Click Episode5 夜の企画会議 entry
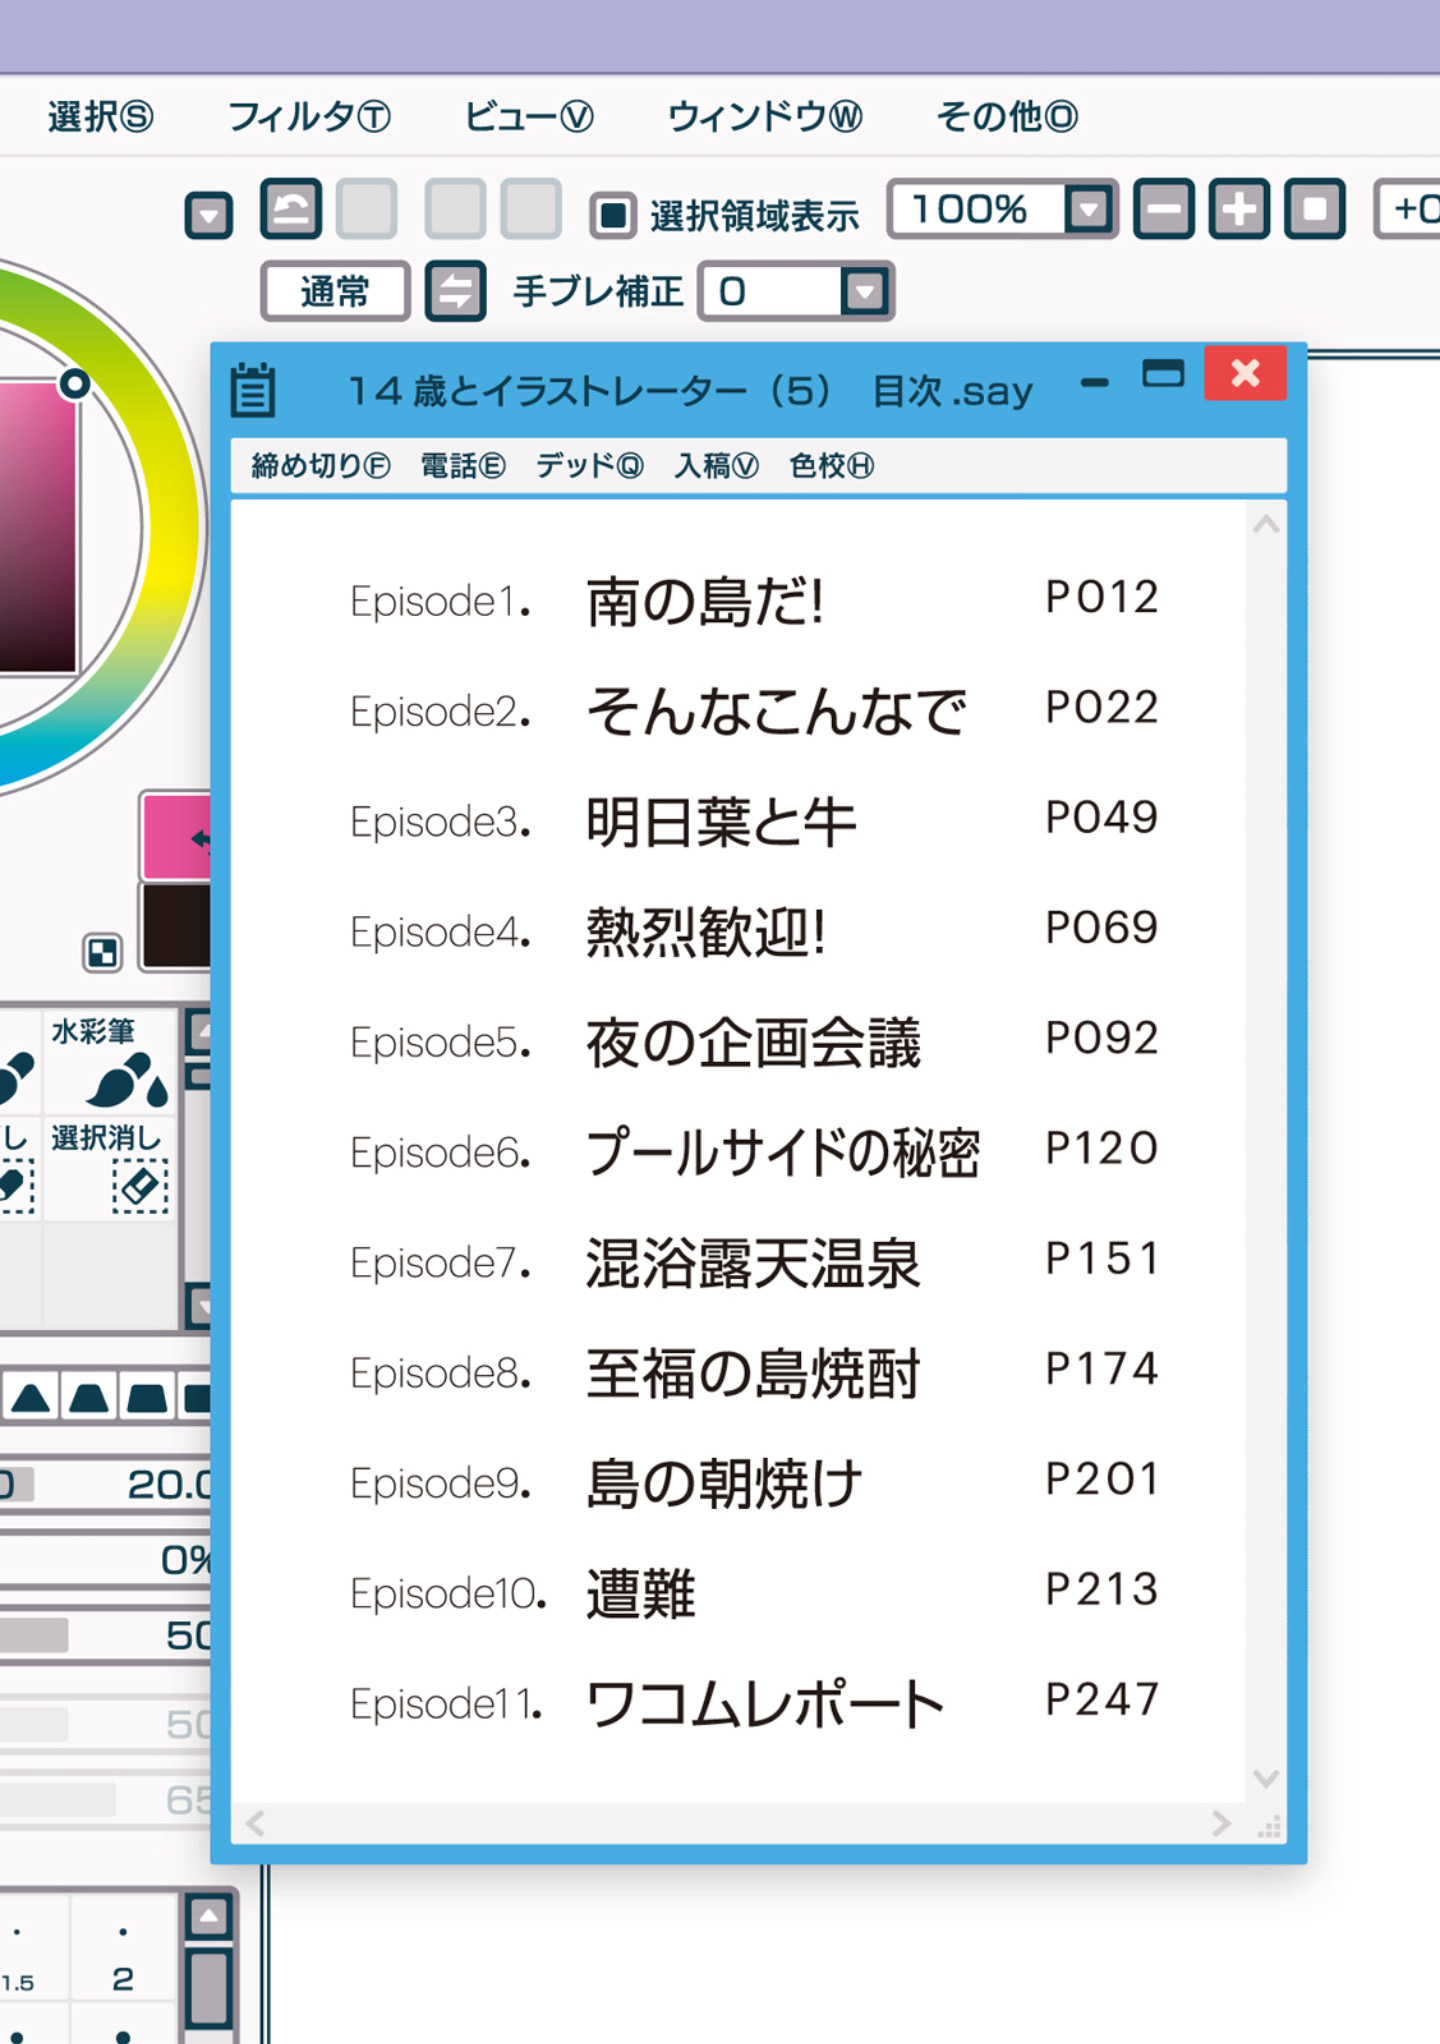 coord(754,1042)
